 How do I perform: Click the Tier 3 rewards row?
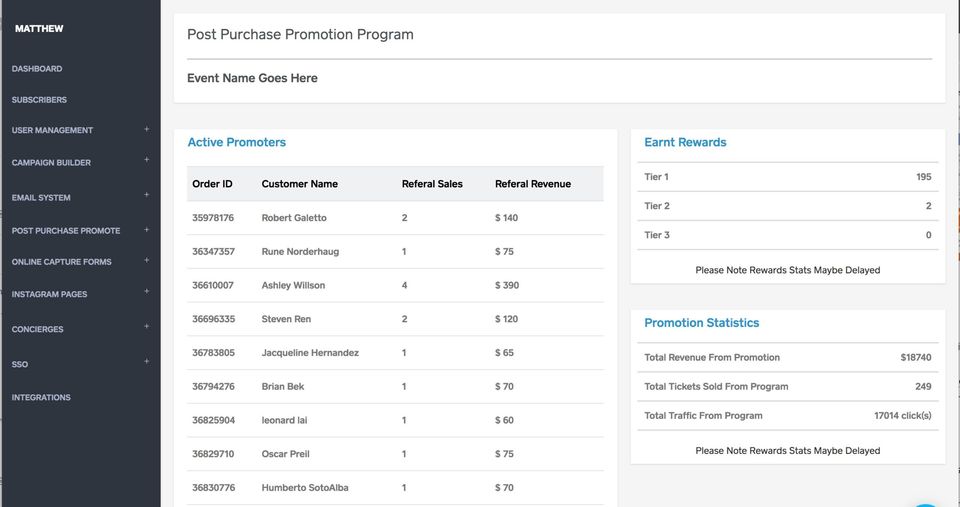[787, 235]
